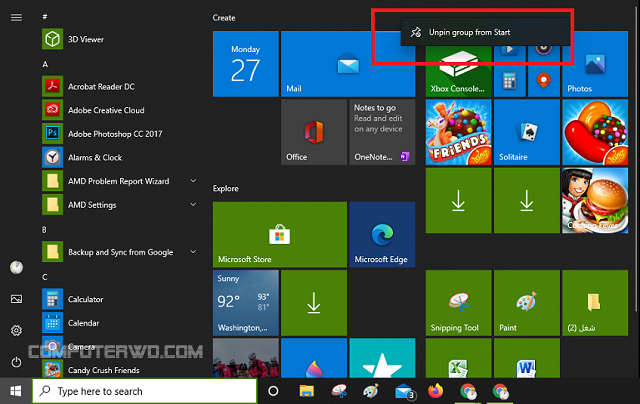Open Settings gear in Start sidebar
The image size is (640, 404).
tap(16, 330)
